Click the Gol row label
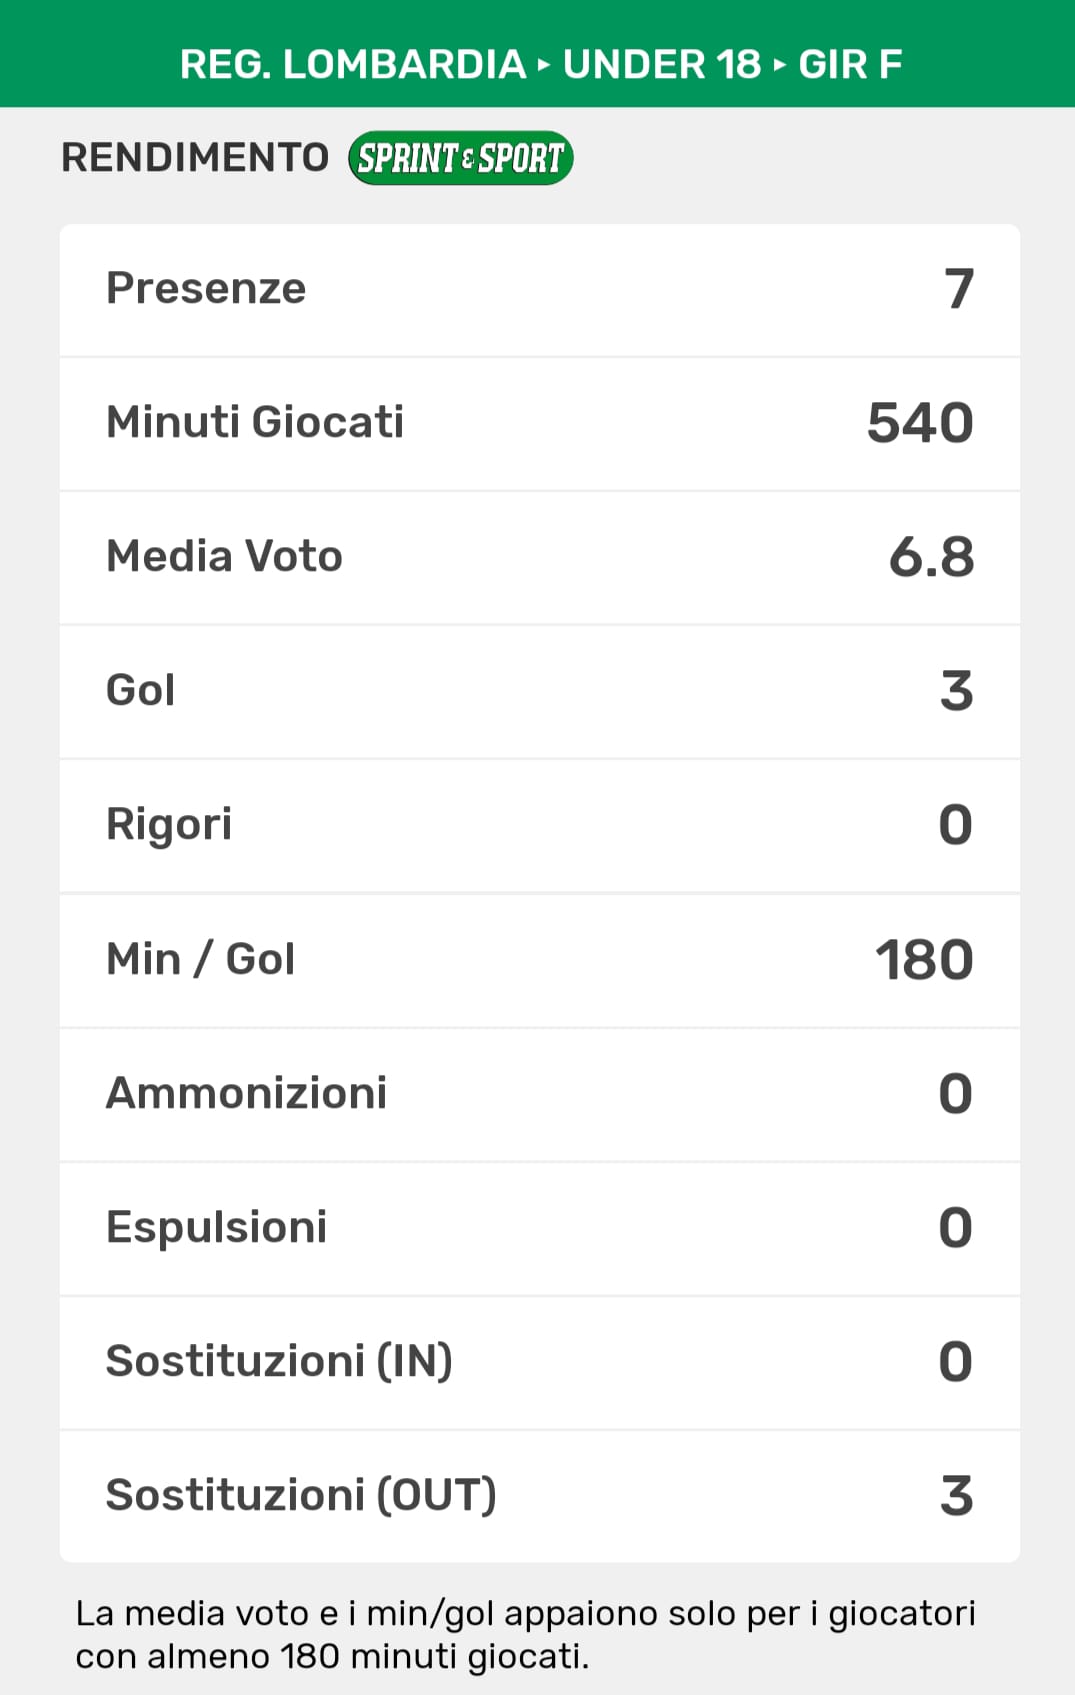The height and width of the screenshot is (1695, 1075). pos(141,691)
